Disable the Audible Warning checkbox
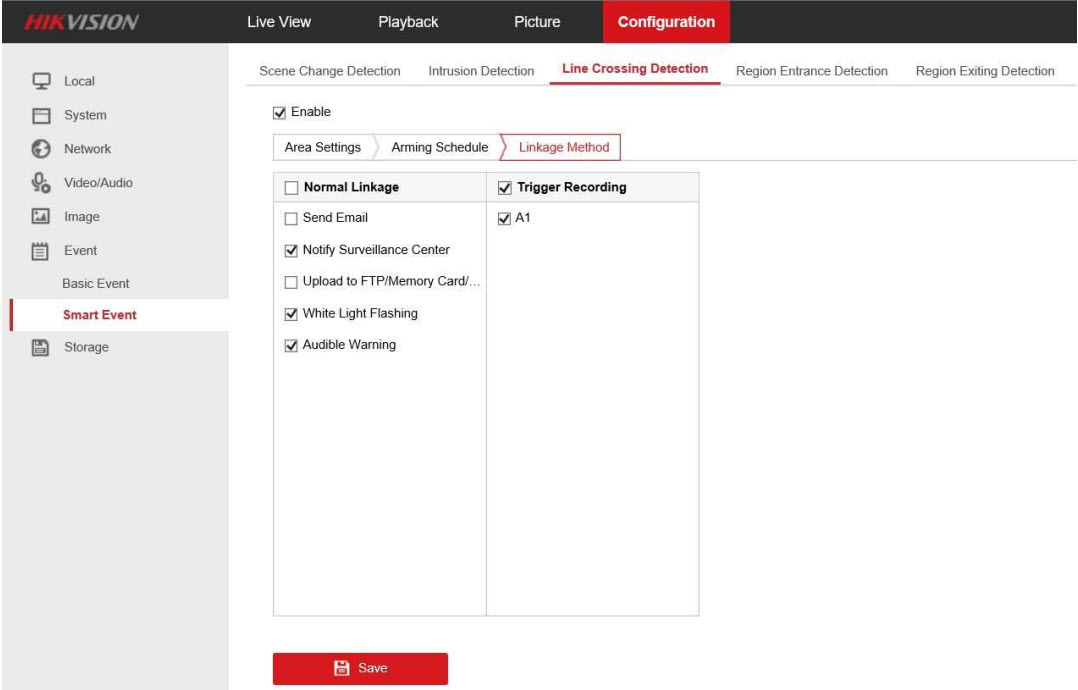 click(x=292, y=346)
